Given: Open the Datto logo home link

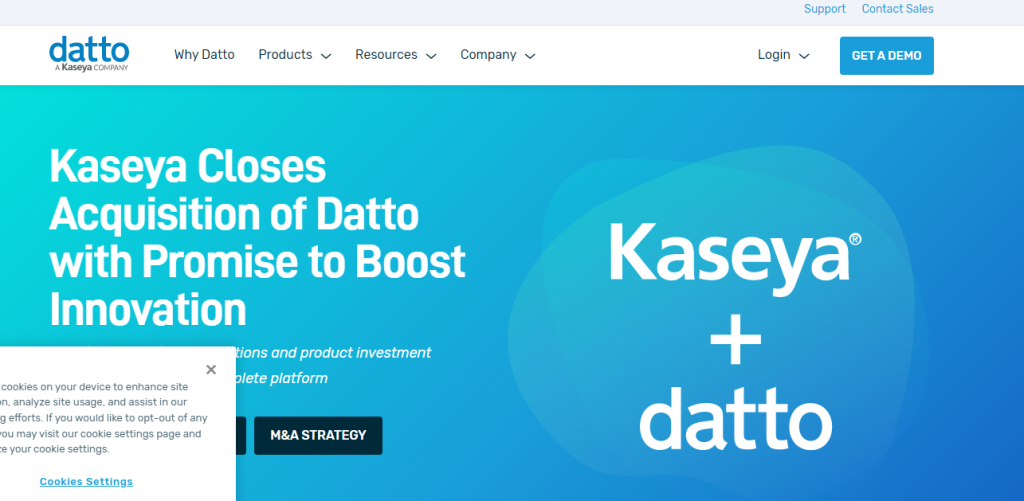Looking at the screenshot, I should (x=89, y=54).
